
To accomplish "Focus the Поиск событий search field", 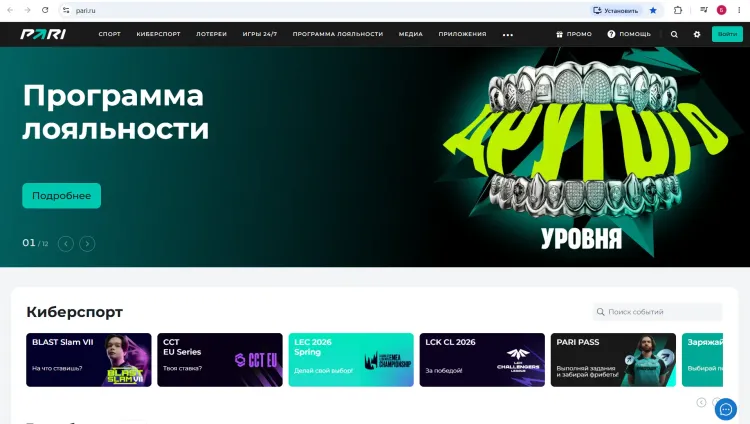I will (657, 312).
